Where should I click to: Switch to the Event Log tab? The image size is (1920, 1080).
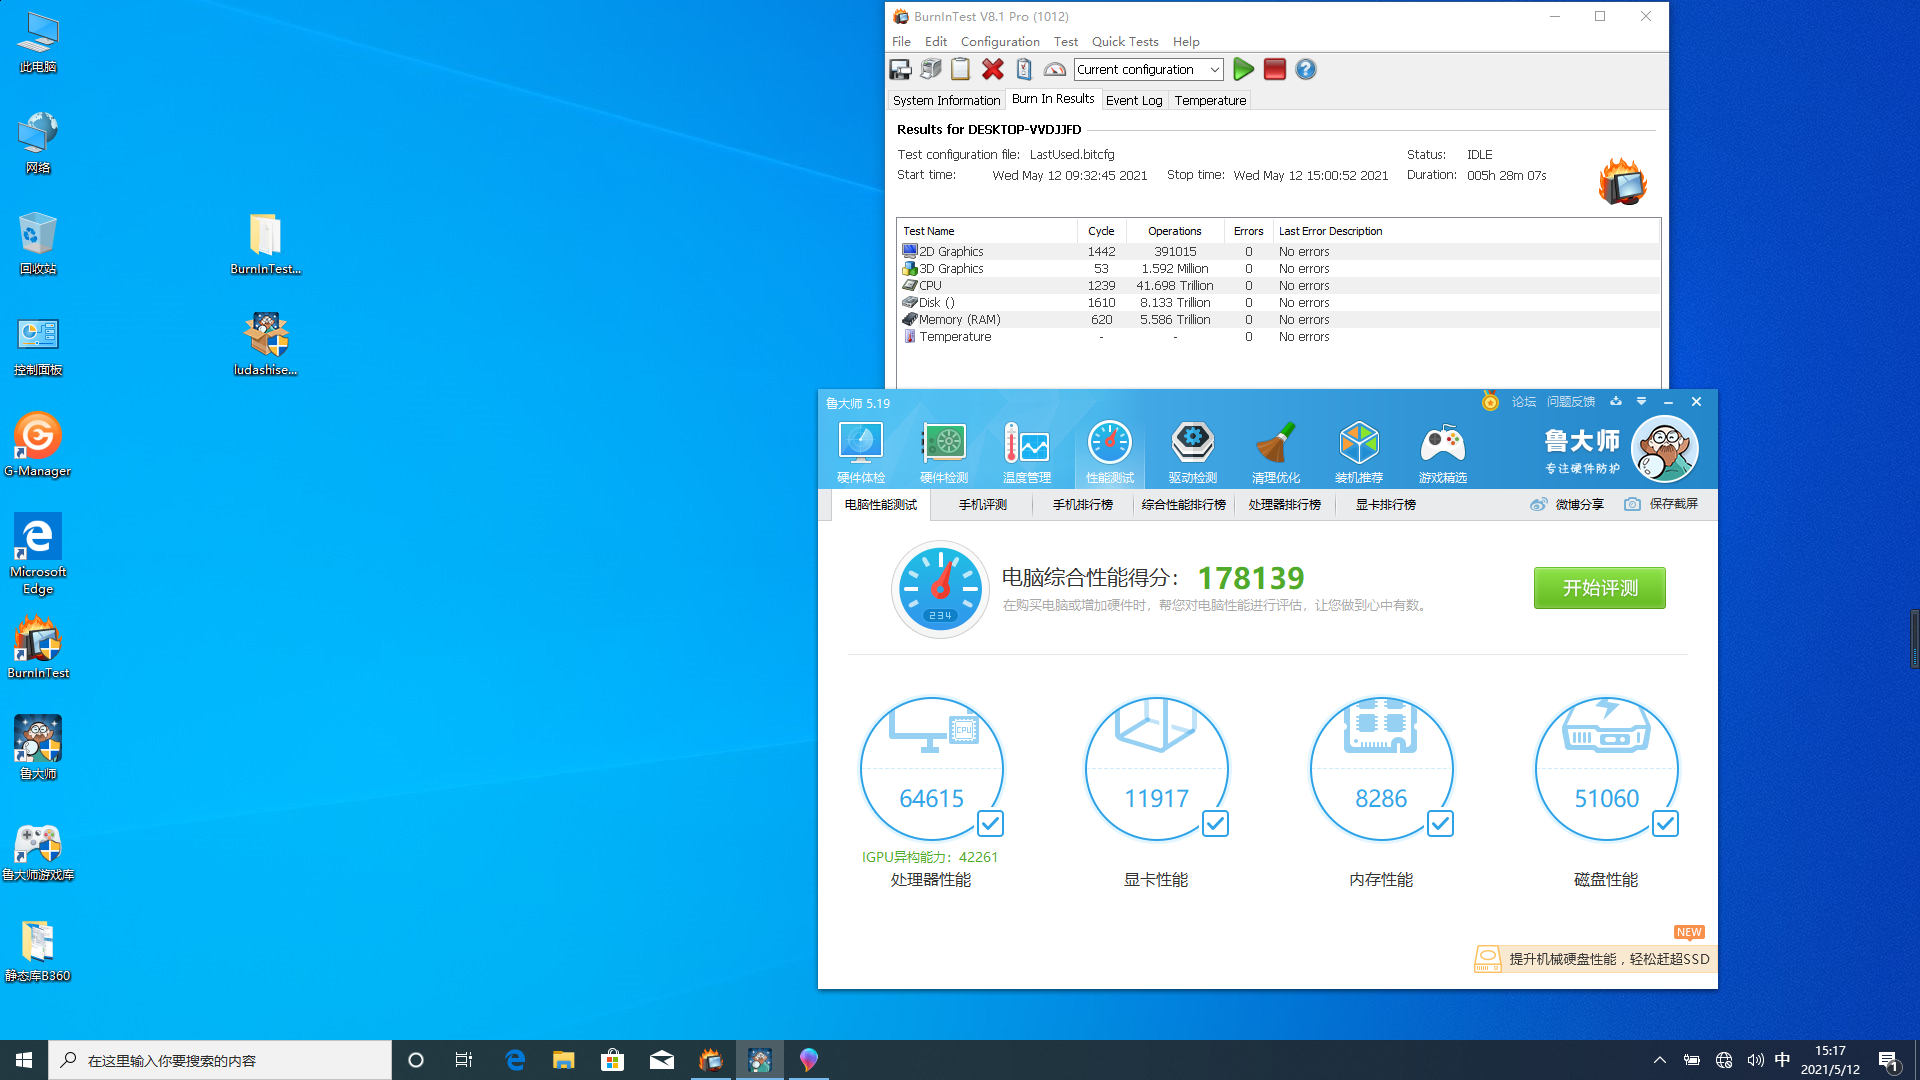(x=1133, y=100)
